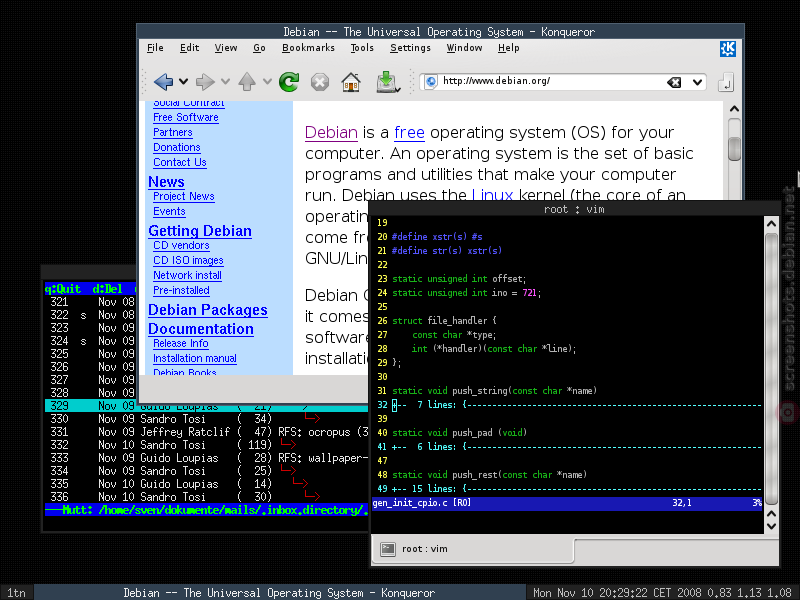Screen dimensions: 800x600
Task: Select Mutt message 333 RFS: wallpaper
Action: pos(206,458)
